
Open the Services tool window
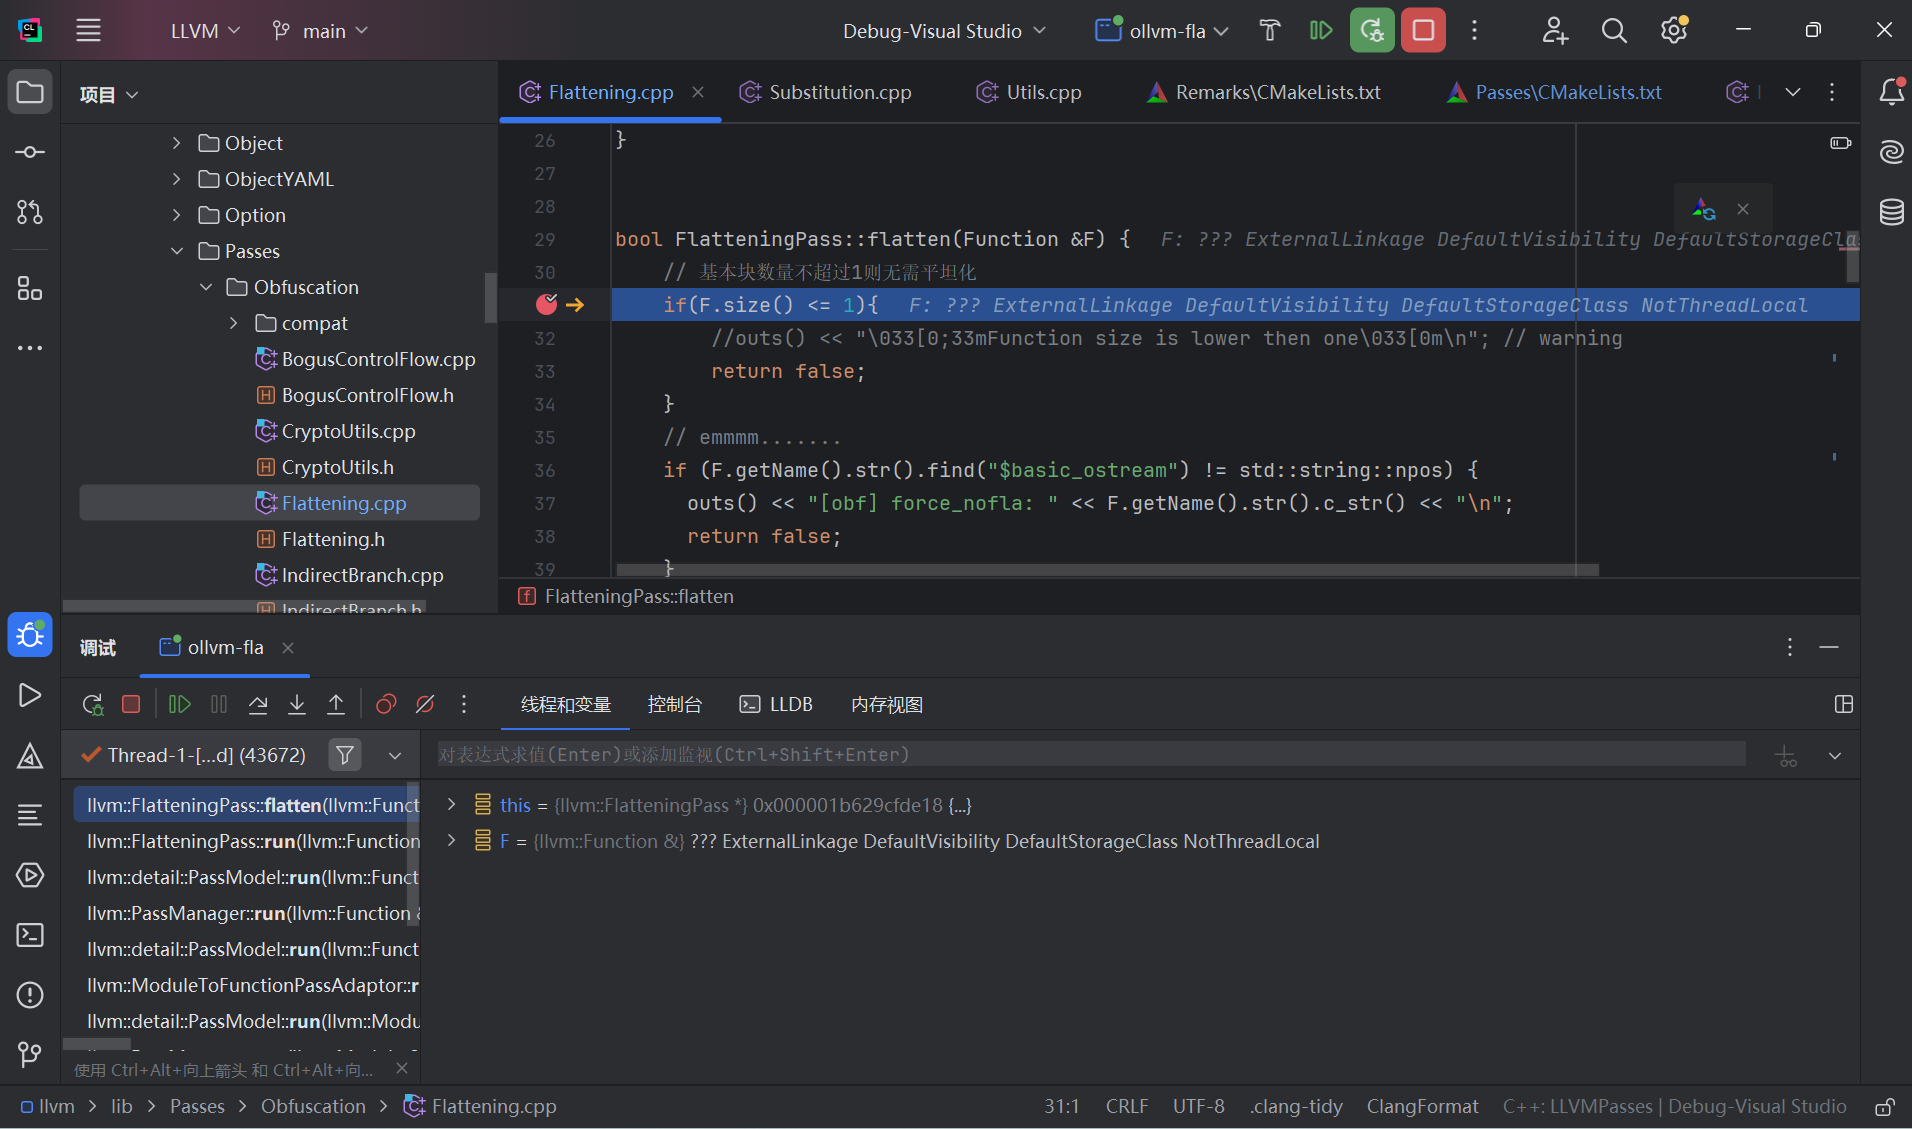30,875
